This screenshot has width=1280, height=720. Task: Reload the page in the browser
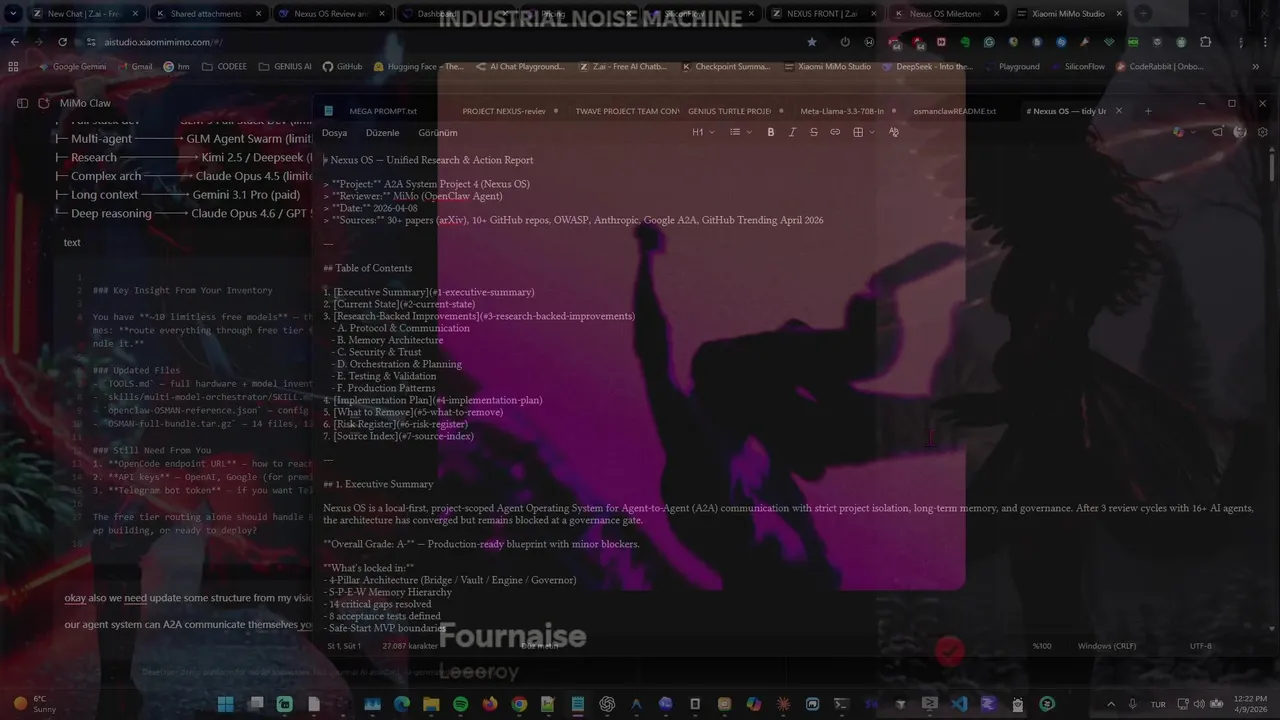pos(62,42)
